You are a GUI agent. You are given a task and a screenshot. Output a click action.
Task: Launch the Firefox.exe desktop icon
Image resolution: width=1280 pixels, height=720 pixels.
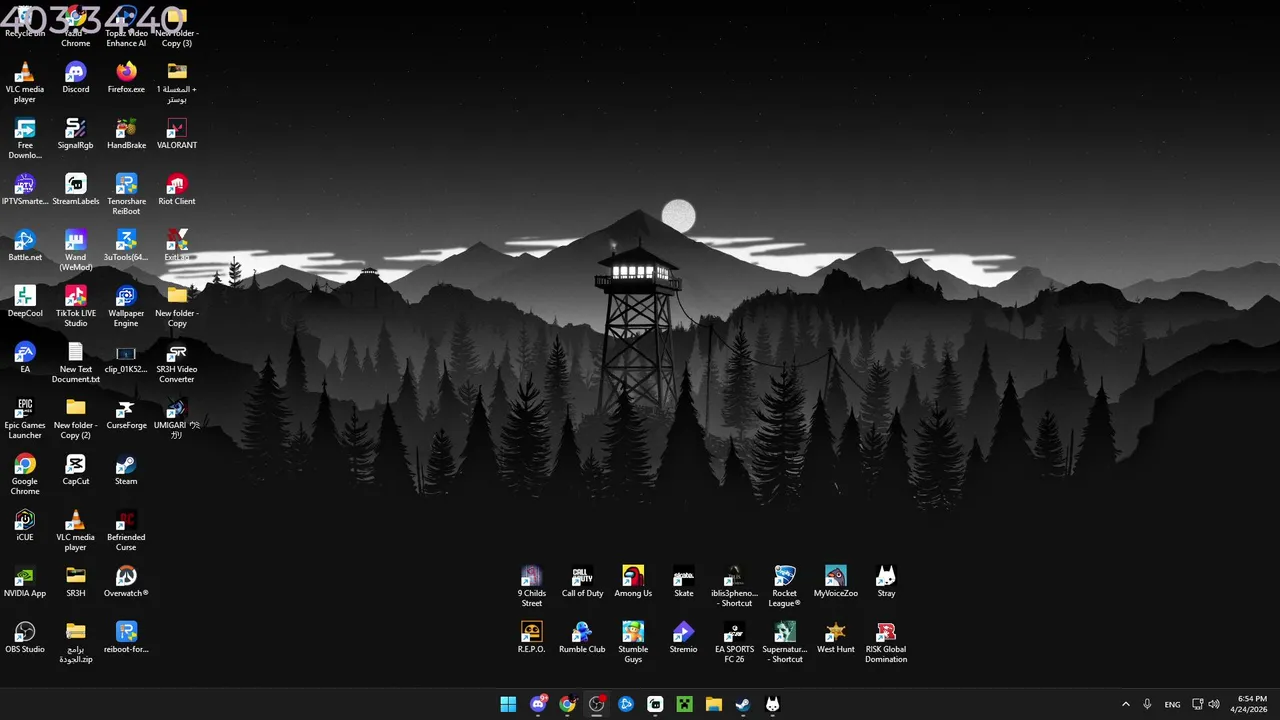click(126, 78)
